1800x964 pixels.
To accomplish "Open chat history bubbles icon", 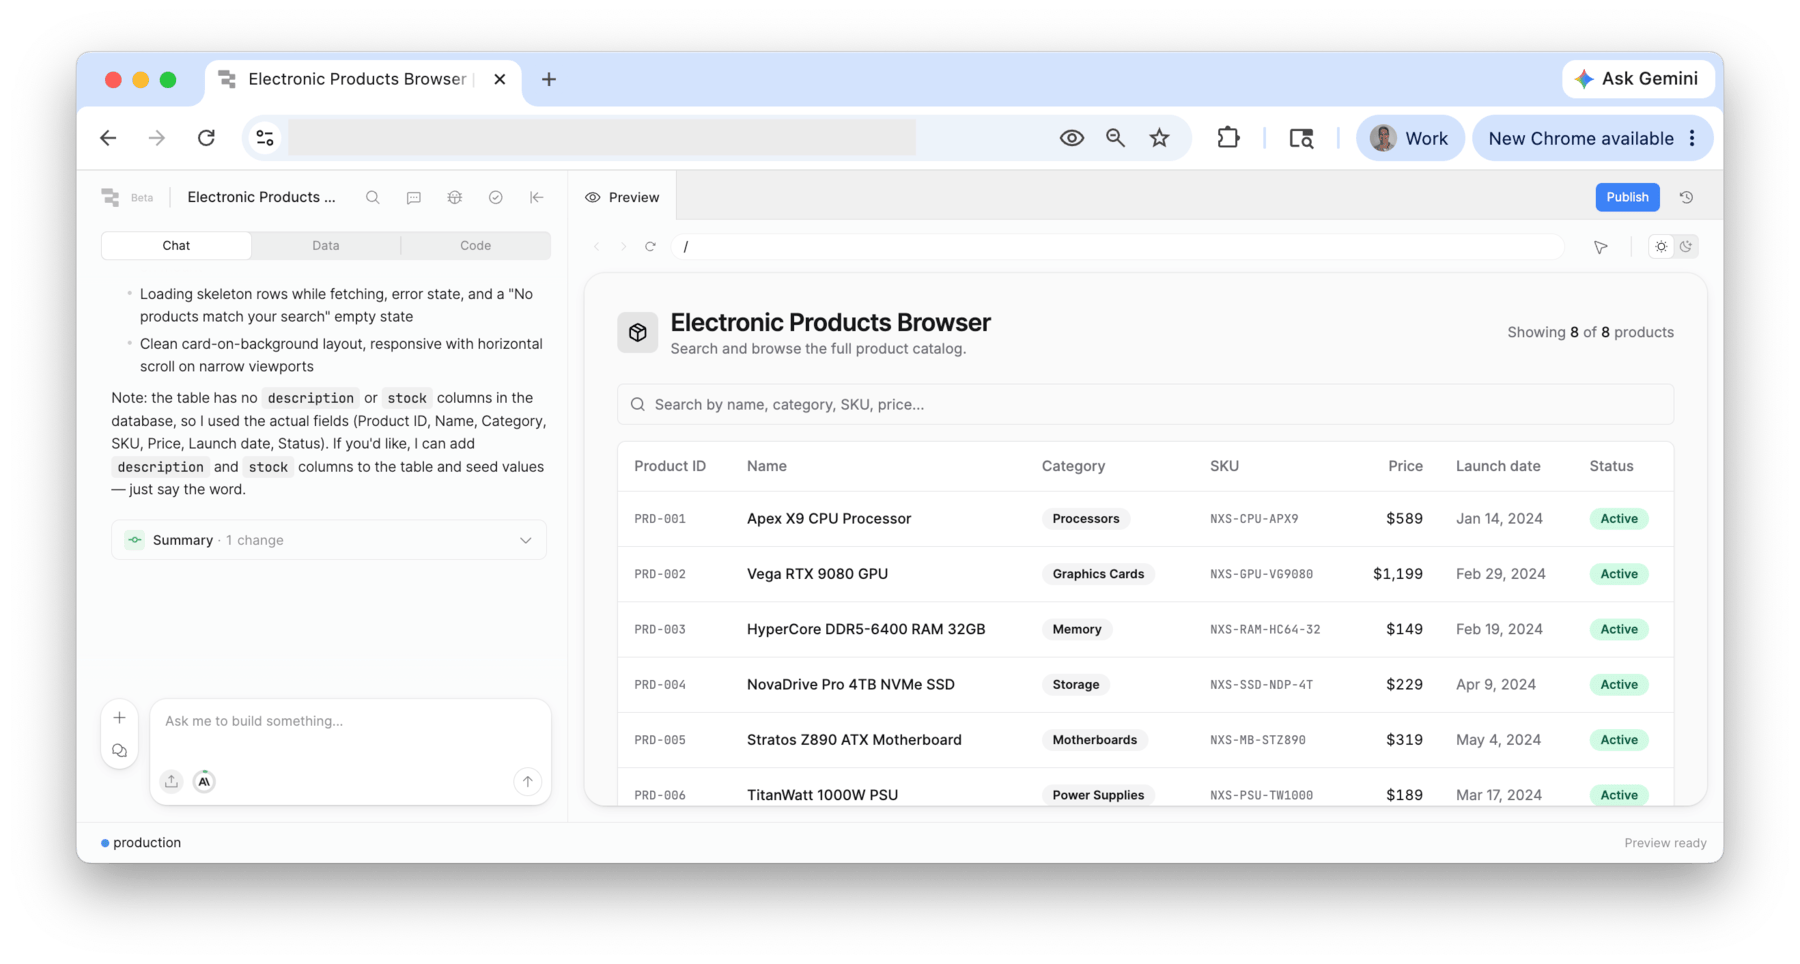I will click(x=119, y=750).
